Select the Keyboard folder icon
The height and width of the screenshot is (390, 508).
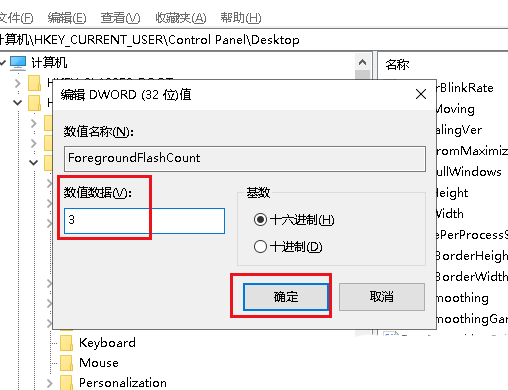point(66,343)
